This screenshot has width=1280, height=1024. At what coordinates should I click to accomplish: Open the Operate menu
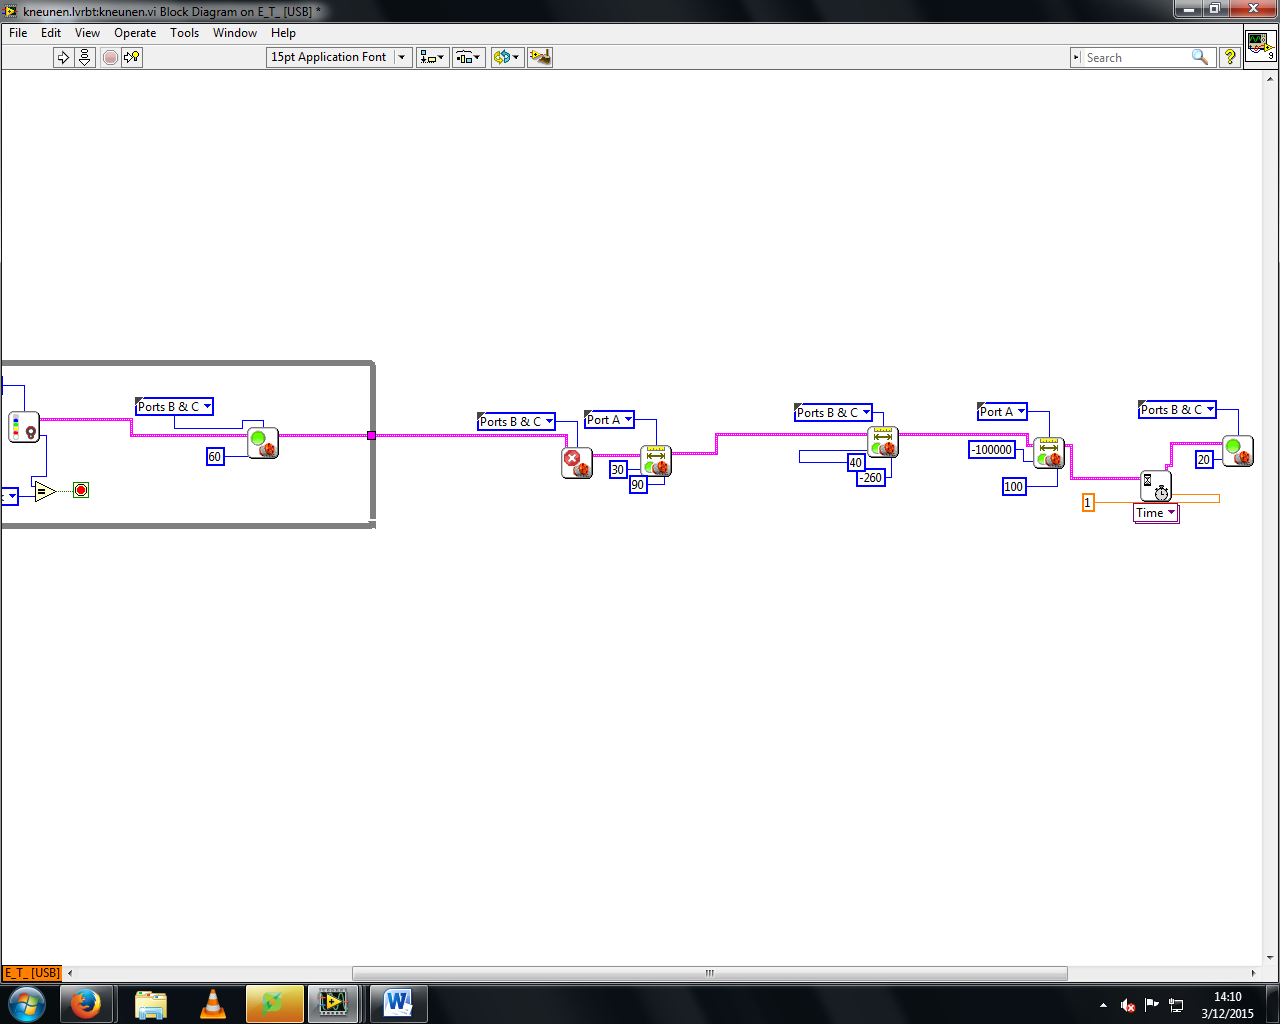click(135, 33)
